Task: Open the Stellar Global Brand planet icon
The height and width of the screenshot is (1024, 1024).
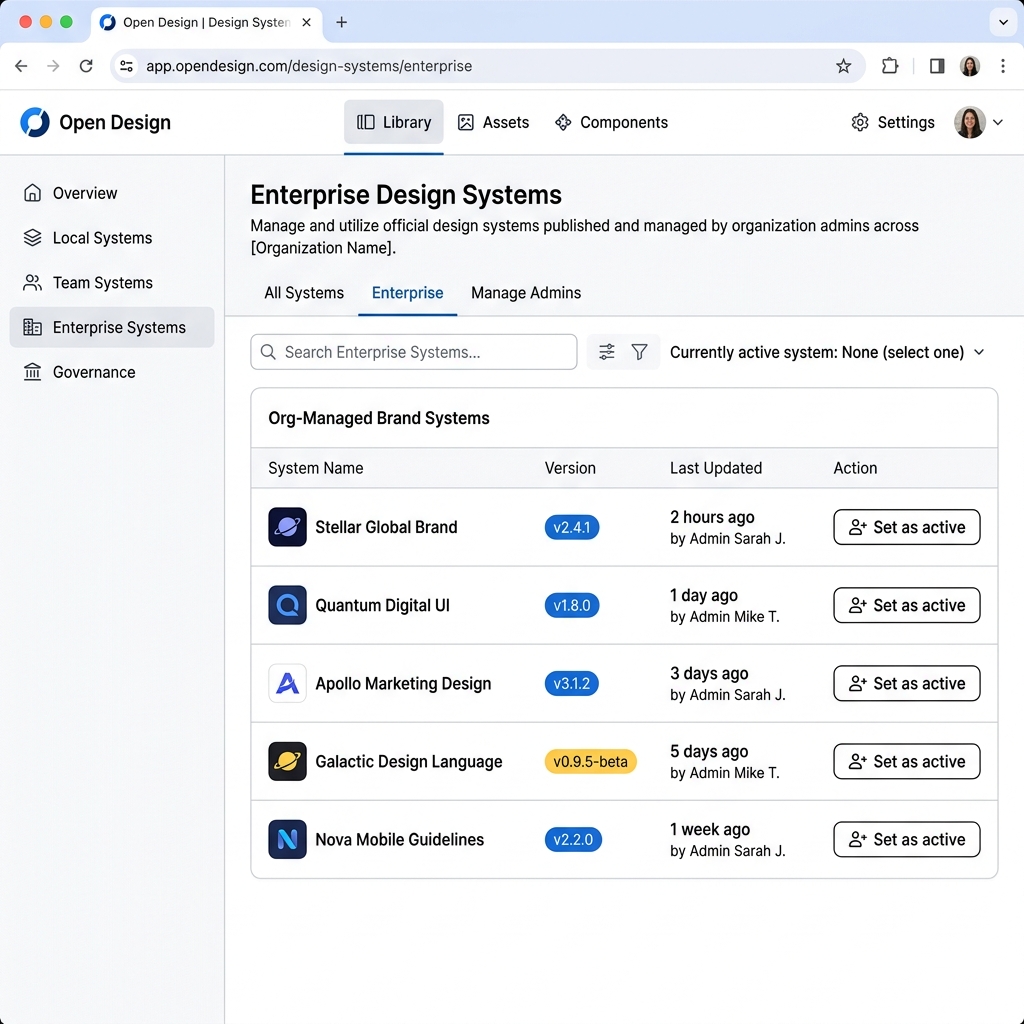Action: pyautogui.click(x=287, y=527)
